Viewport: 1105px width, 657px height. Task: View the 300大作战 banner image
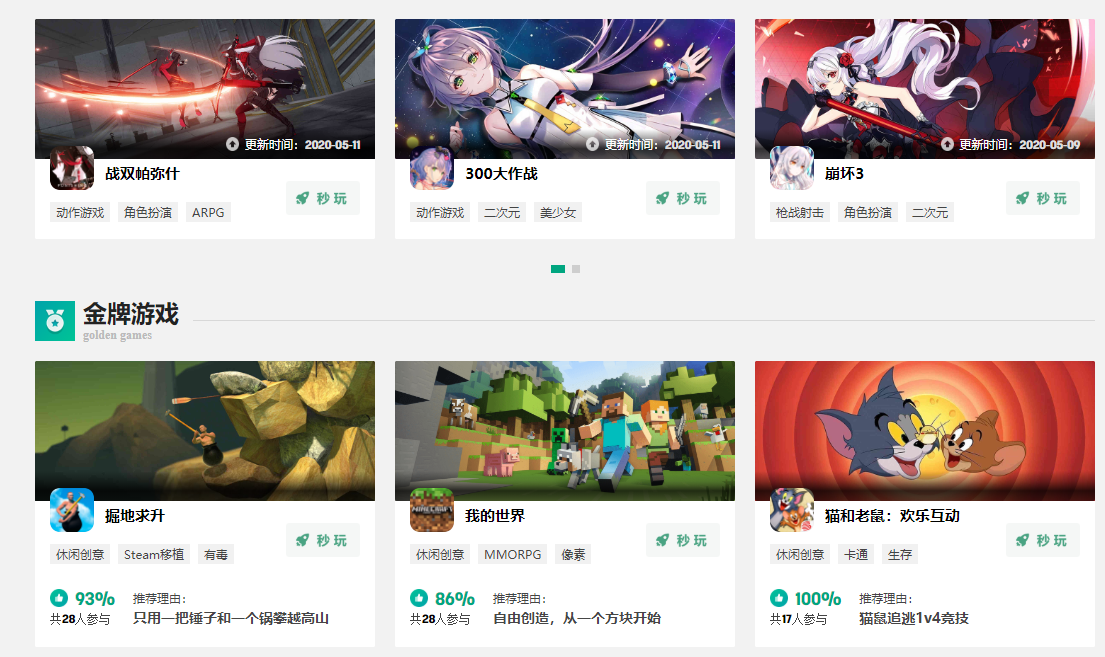tap(564, 89)
